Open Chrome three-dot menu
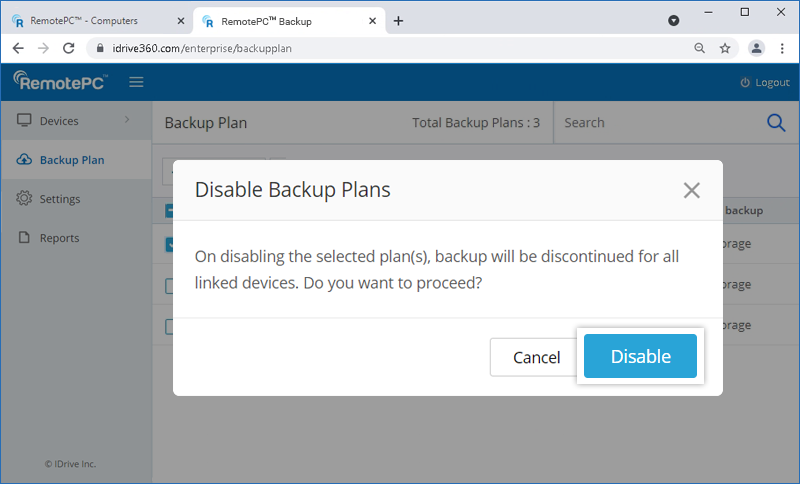Screen dimensions: 800x484 pyautogui.click(x=782, y=48)
